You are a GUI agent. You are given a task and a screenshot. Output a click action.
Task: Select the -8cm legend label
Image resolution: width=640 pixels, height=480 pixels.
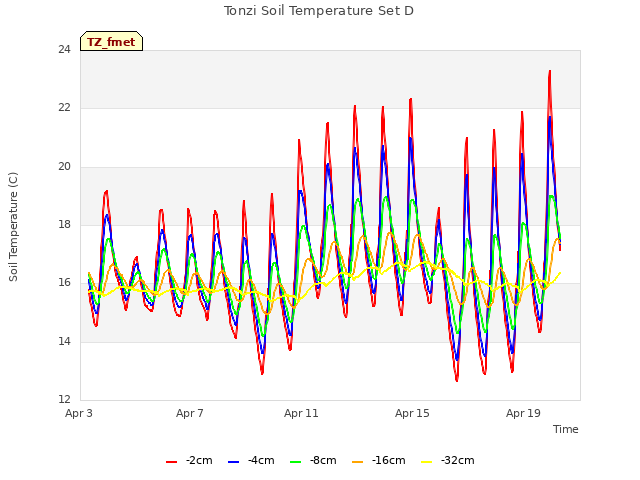pyautogui.click(x=323, y=460)
